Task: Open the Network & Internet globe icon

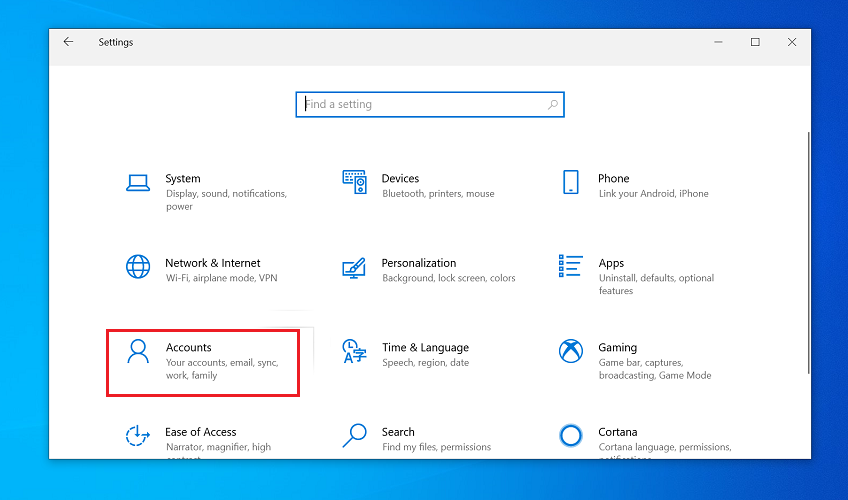Action: (138, 266)
